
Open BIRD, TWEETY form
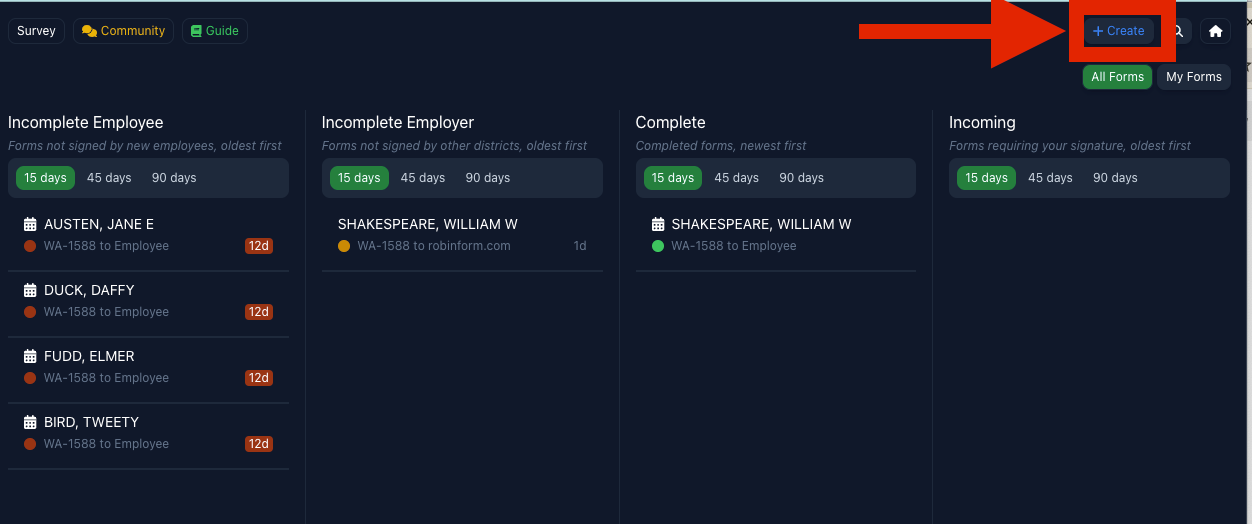tap(148, 433)
